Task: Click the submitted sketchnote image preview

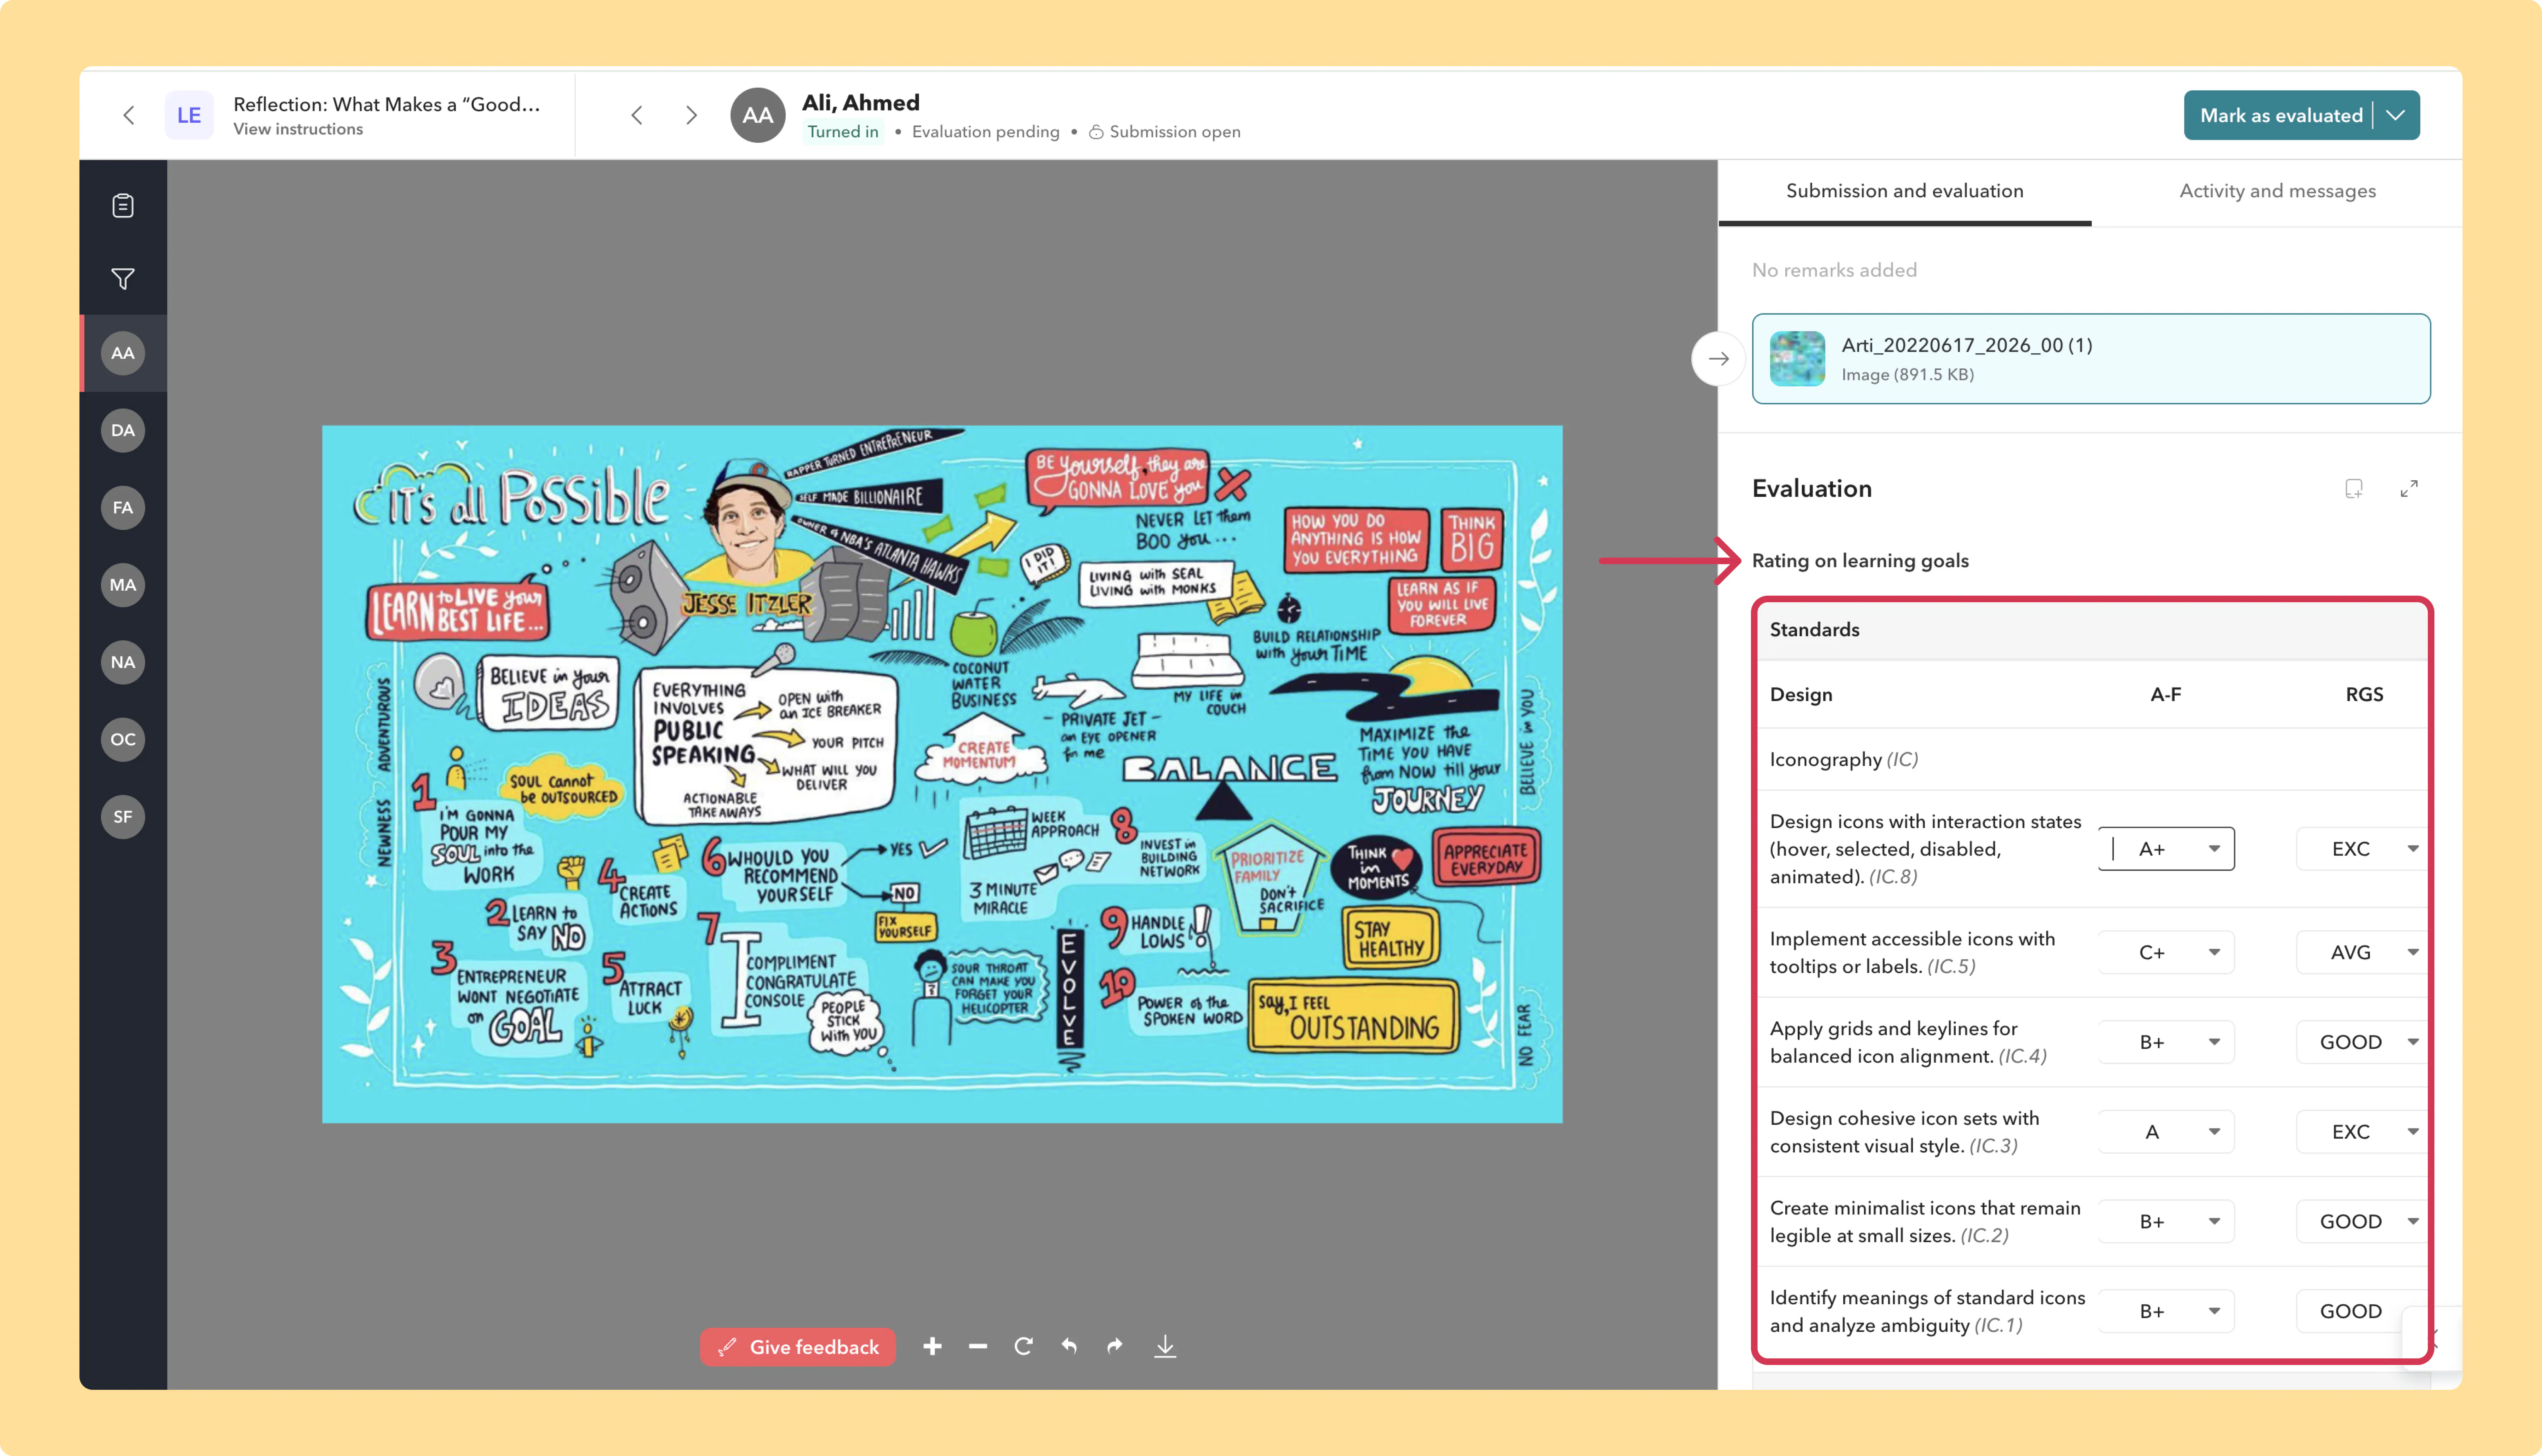Action: click(x=942, y=774)
